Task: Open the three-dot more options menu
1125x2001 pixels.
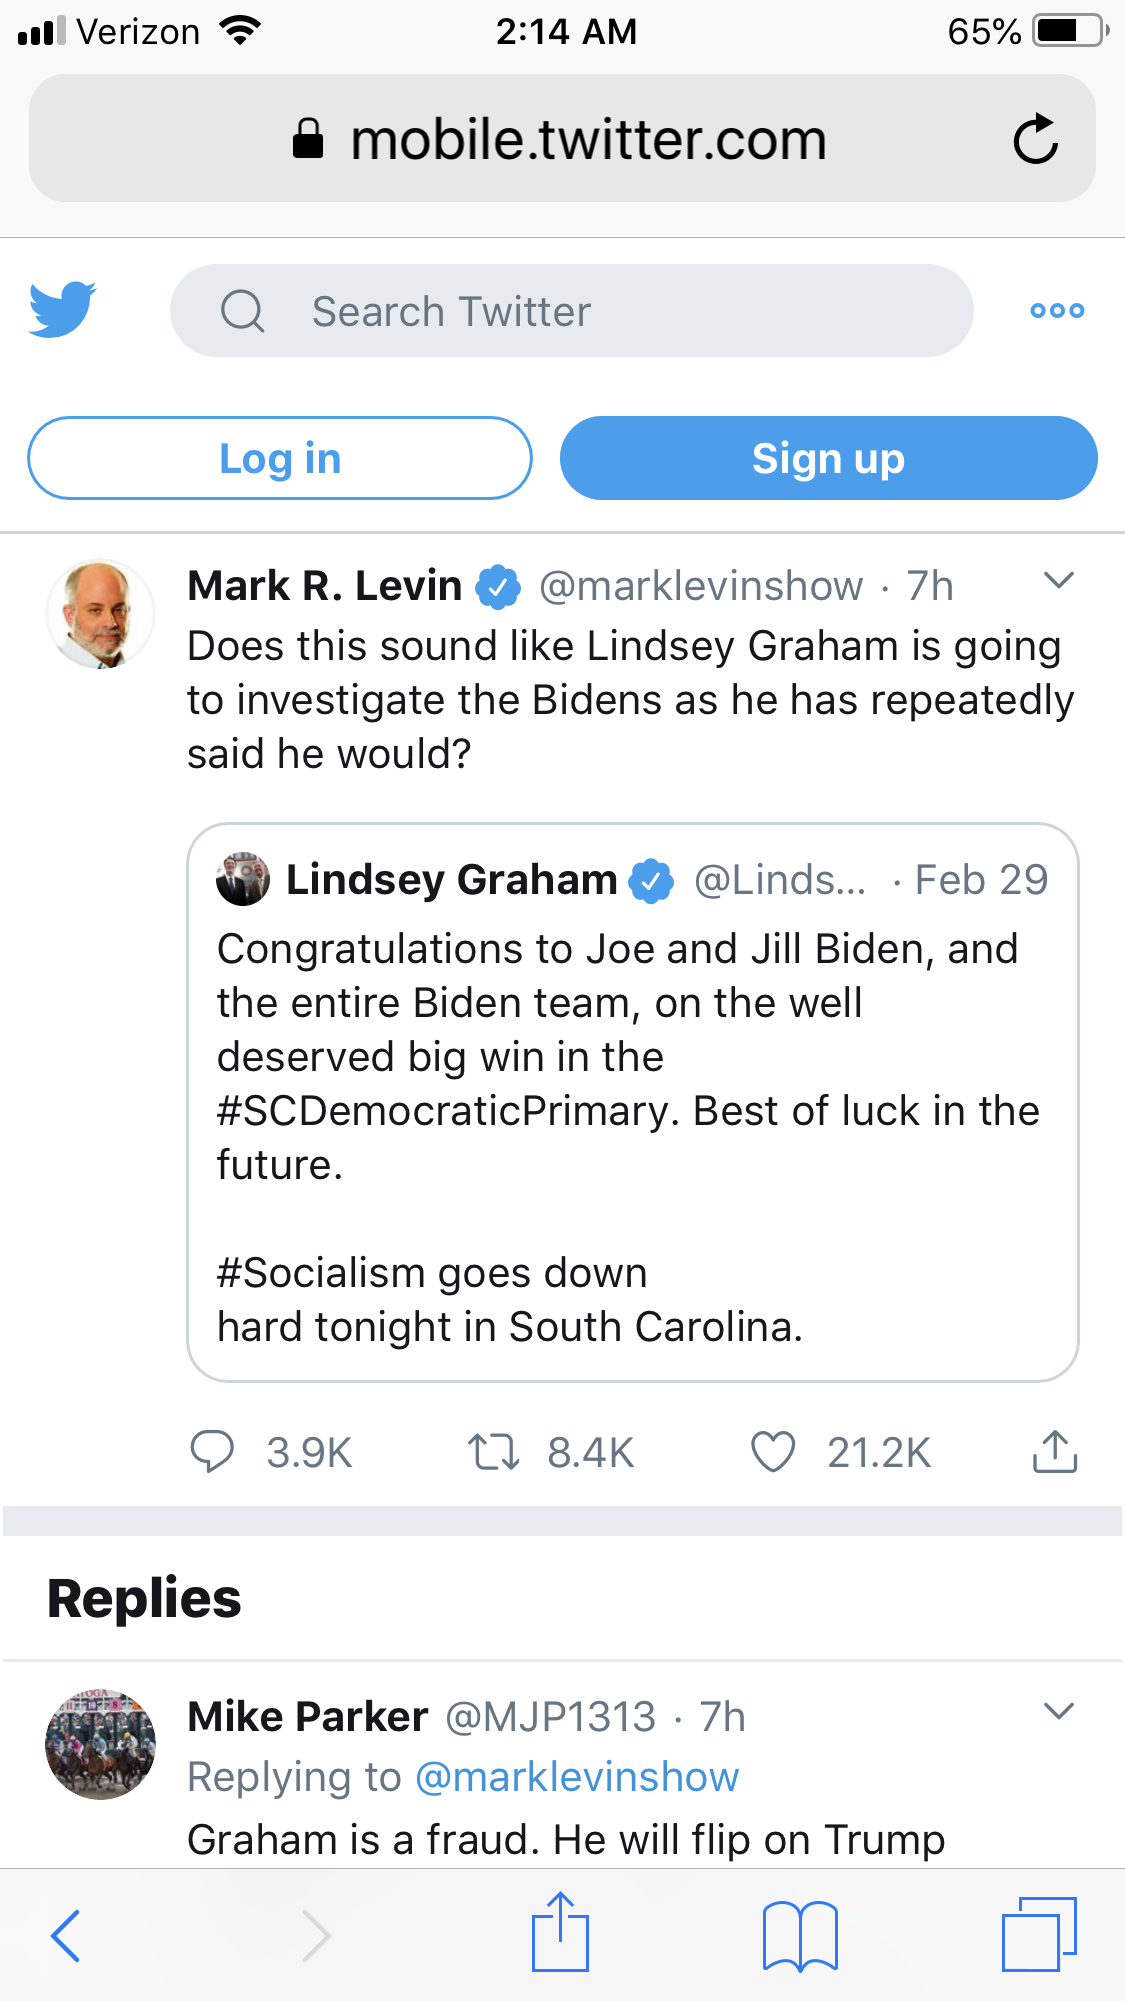Action: click(1057, 311)
